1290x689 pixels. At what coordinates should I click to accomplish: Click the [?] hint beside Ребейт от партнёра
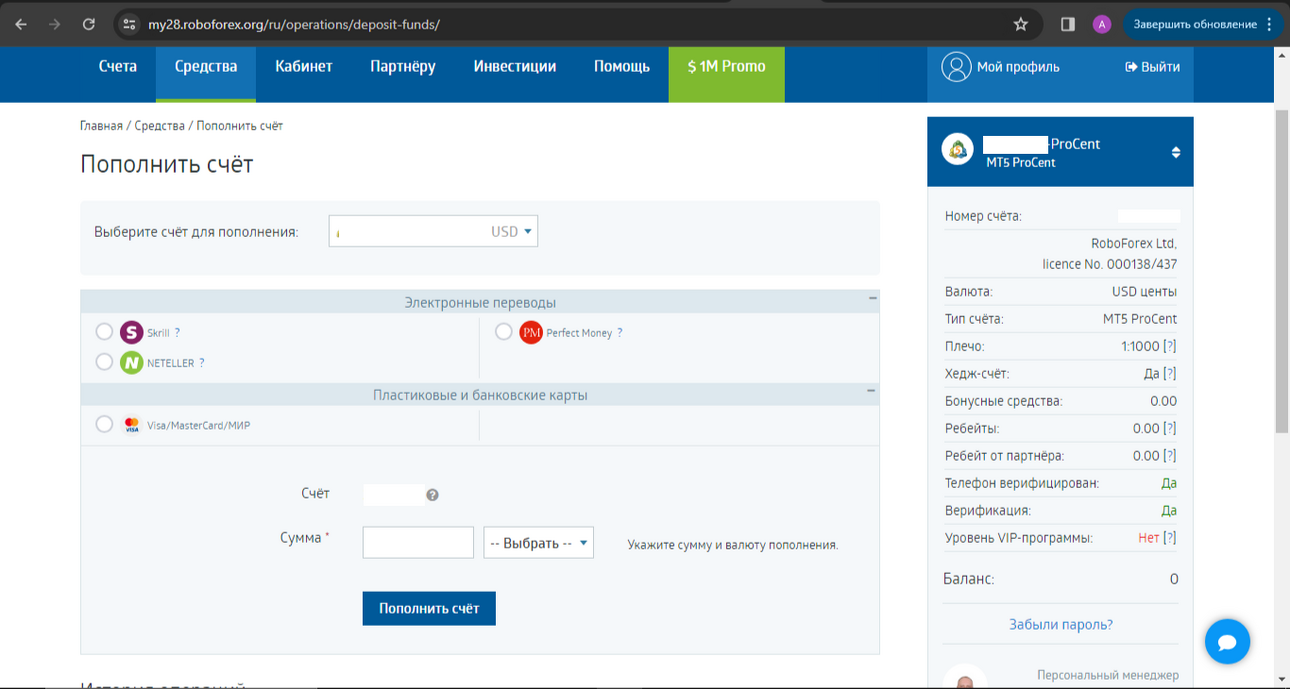pos(1169,455)
